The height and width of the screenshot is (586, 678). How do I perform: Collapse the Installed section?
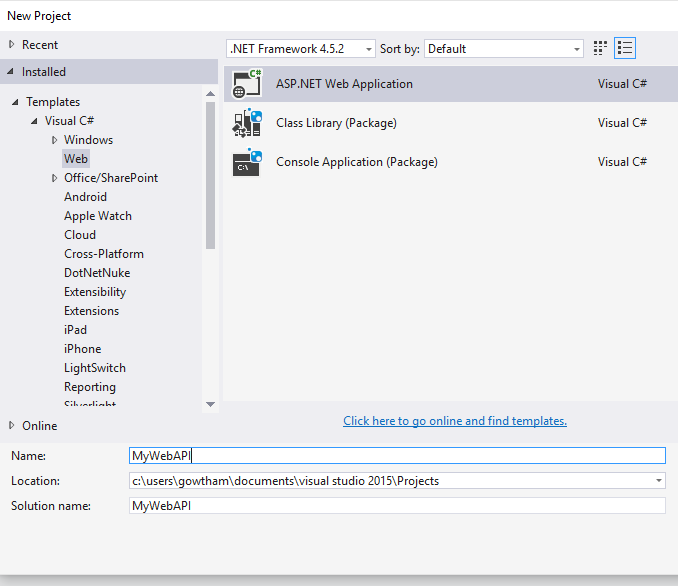click(x=11, y=71)
